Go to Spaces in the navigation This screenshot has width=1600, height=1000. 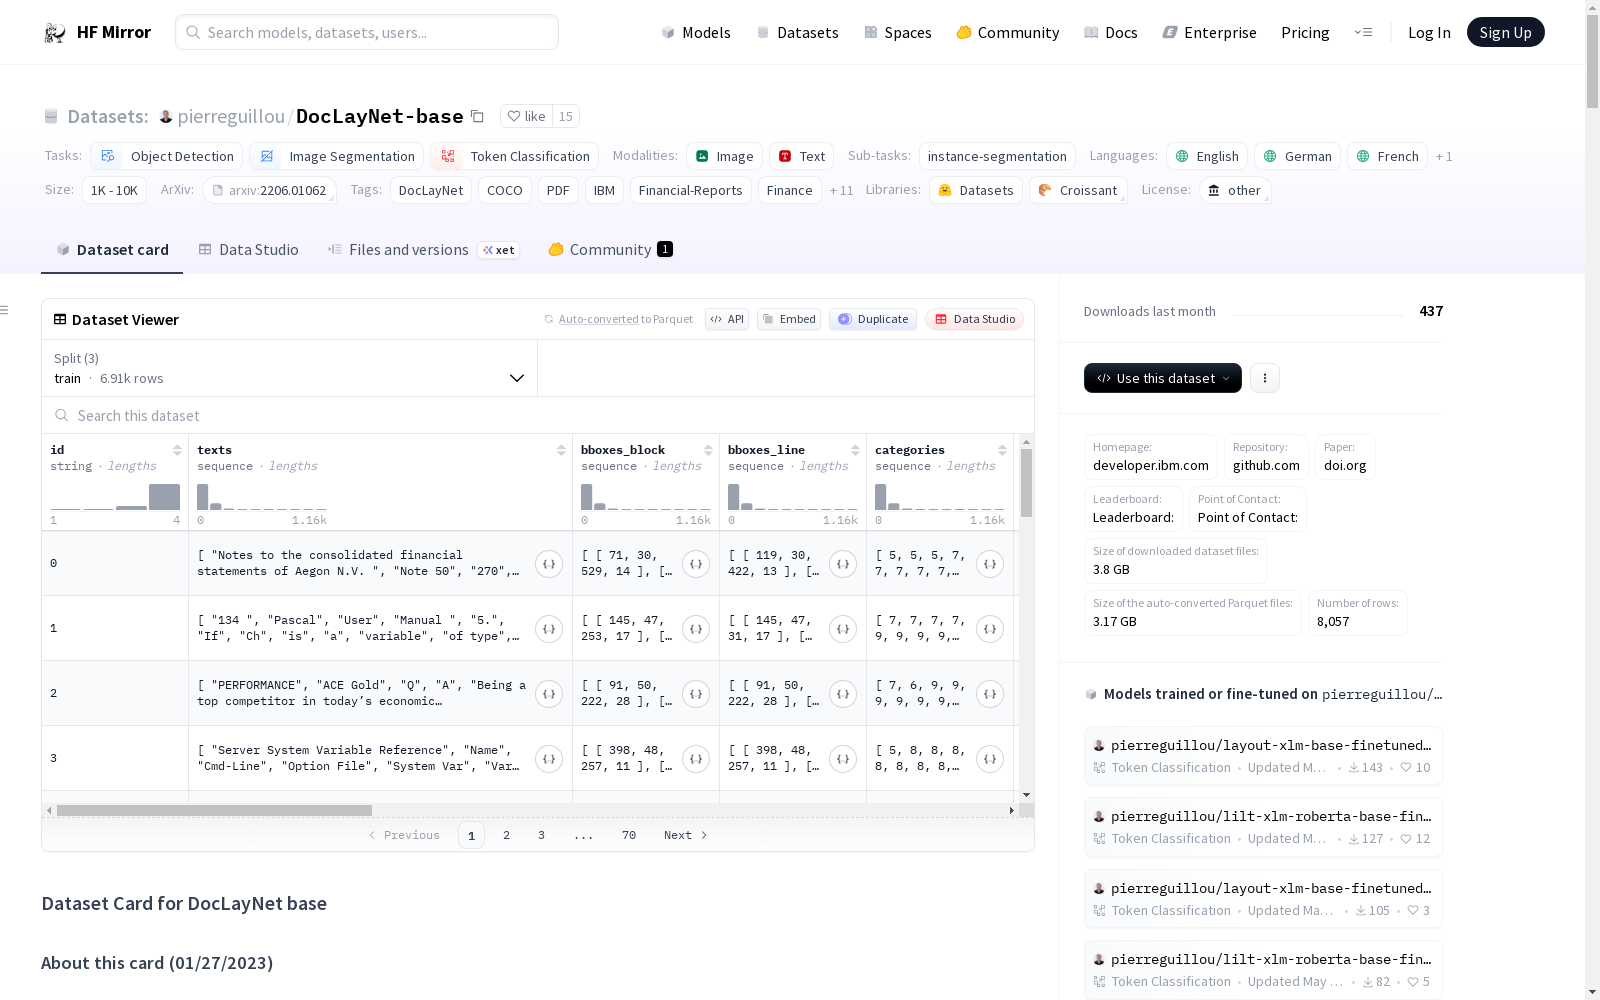(898, 33)
